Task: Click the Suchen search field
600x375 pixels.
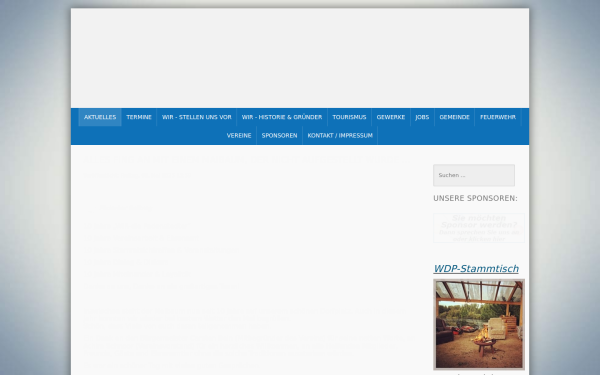Action: click(x=474, y=175)
